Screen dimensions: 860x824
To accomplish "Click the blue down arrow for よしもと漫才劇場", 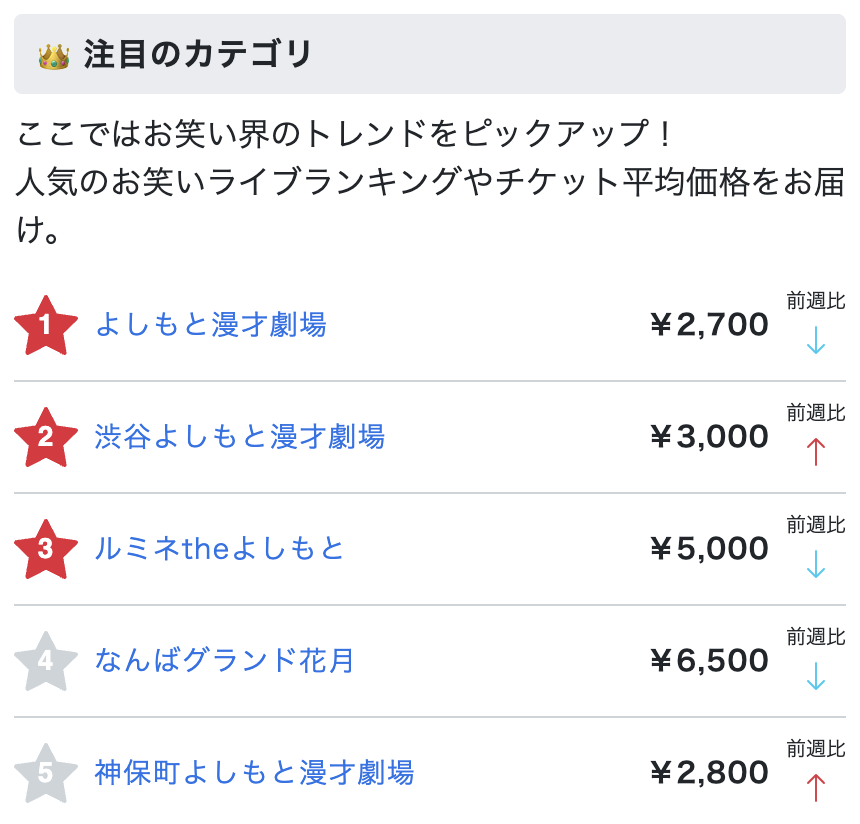I will tap(816, 341).
